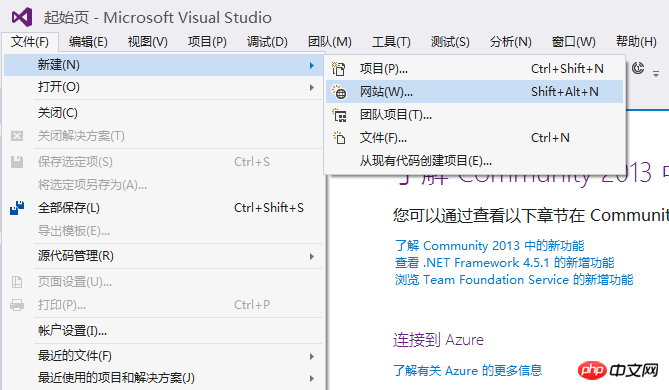Choose 项目(P)... in the New submenu
Viewport: 669px width, 390px height.
click(474, 68)
